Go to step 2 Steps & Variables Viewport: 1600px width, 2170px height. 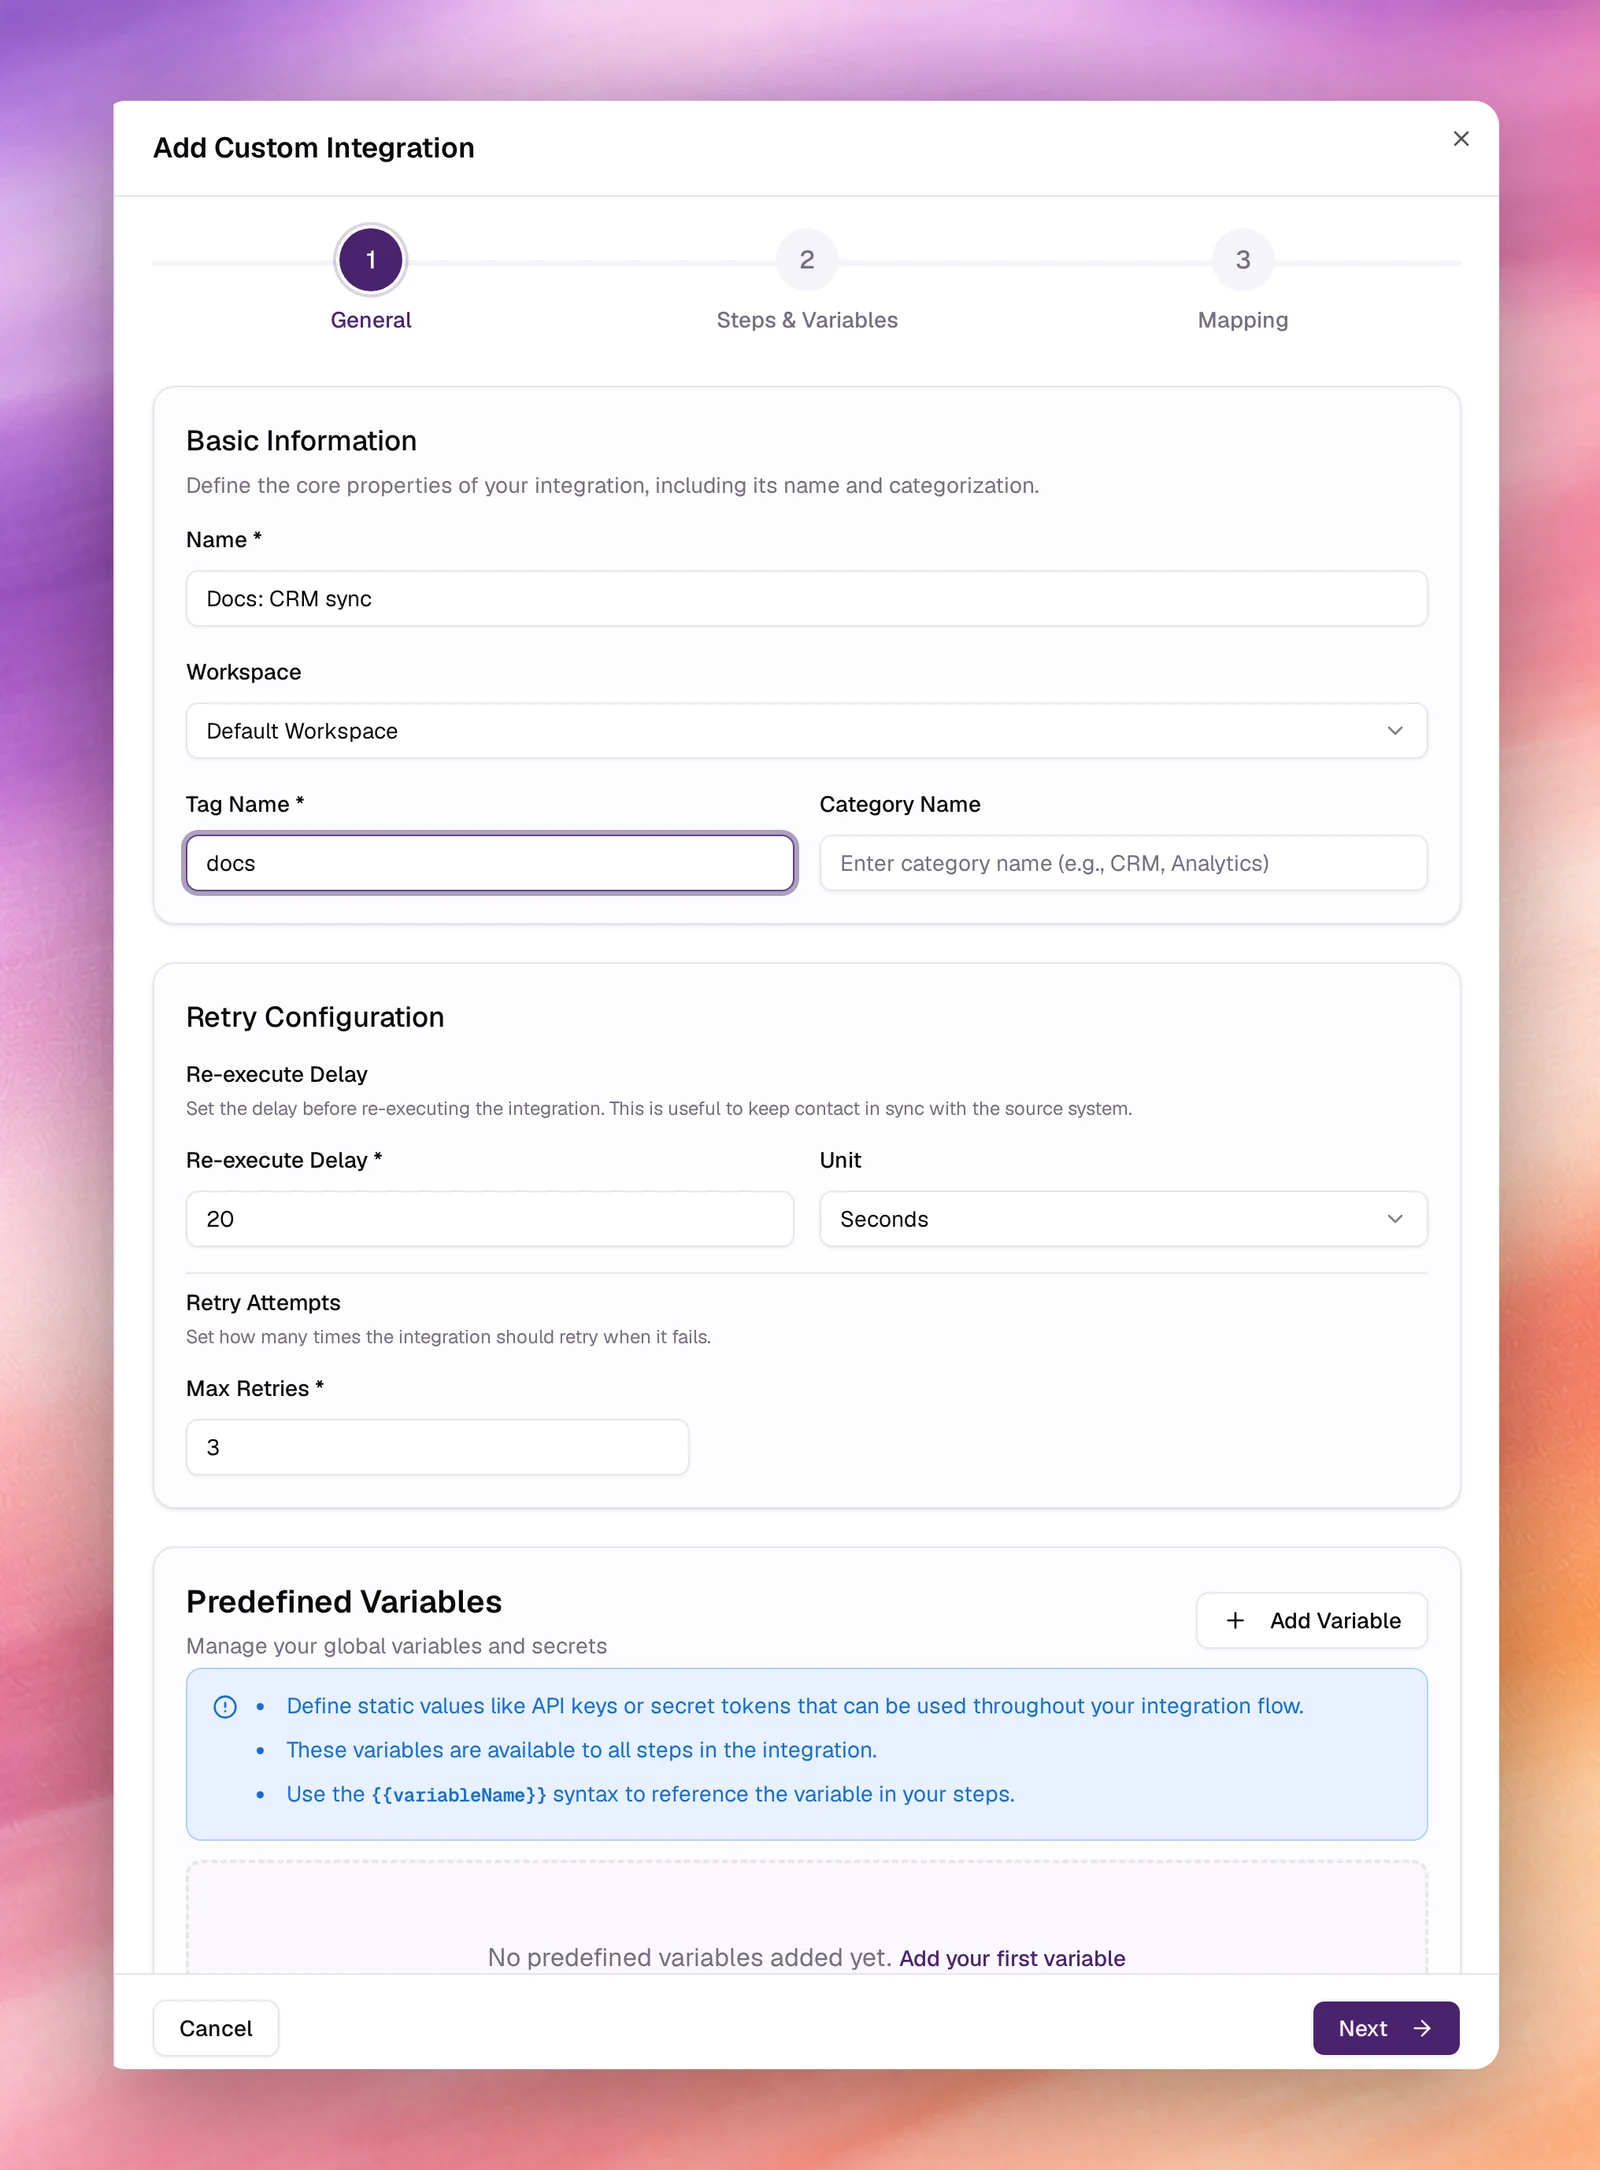tap(807, 260)
